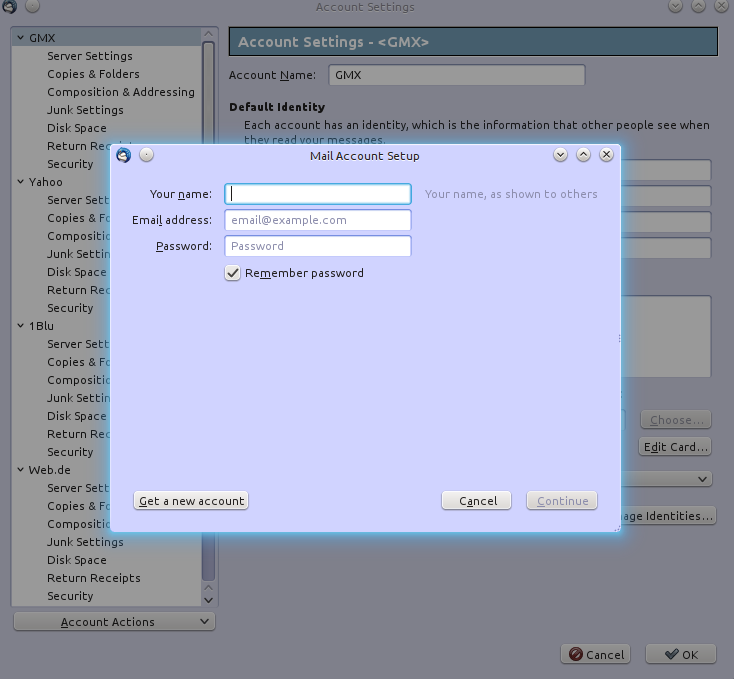Image resolution: width=734 pixels, height=679 pixels.
Task: Click the Manage Identities... button
Action: point(668,516)
